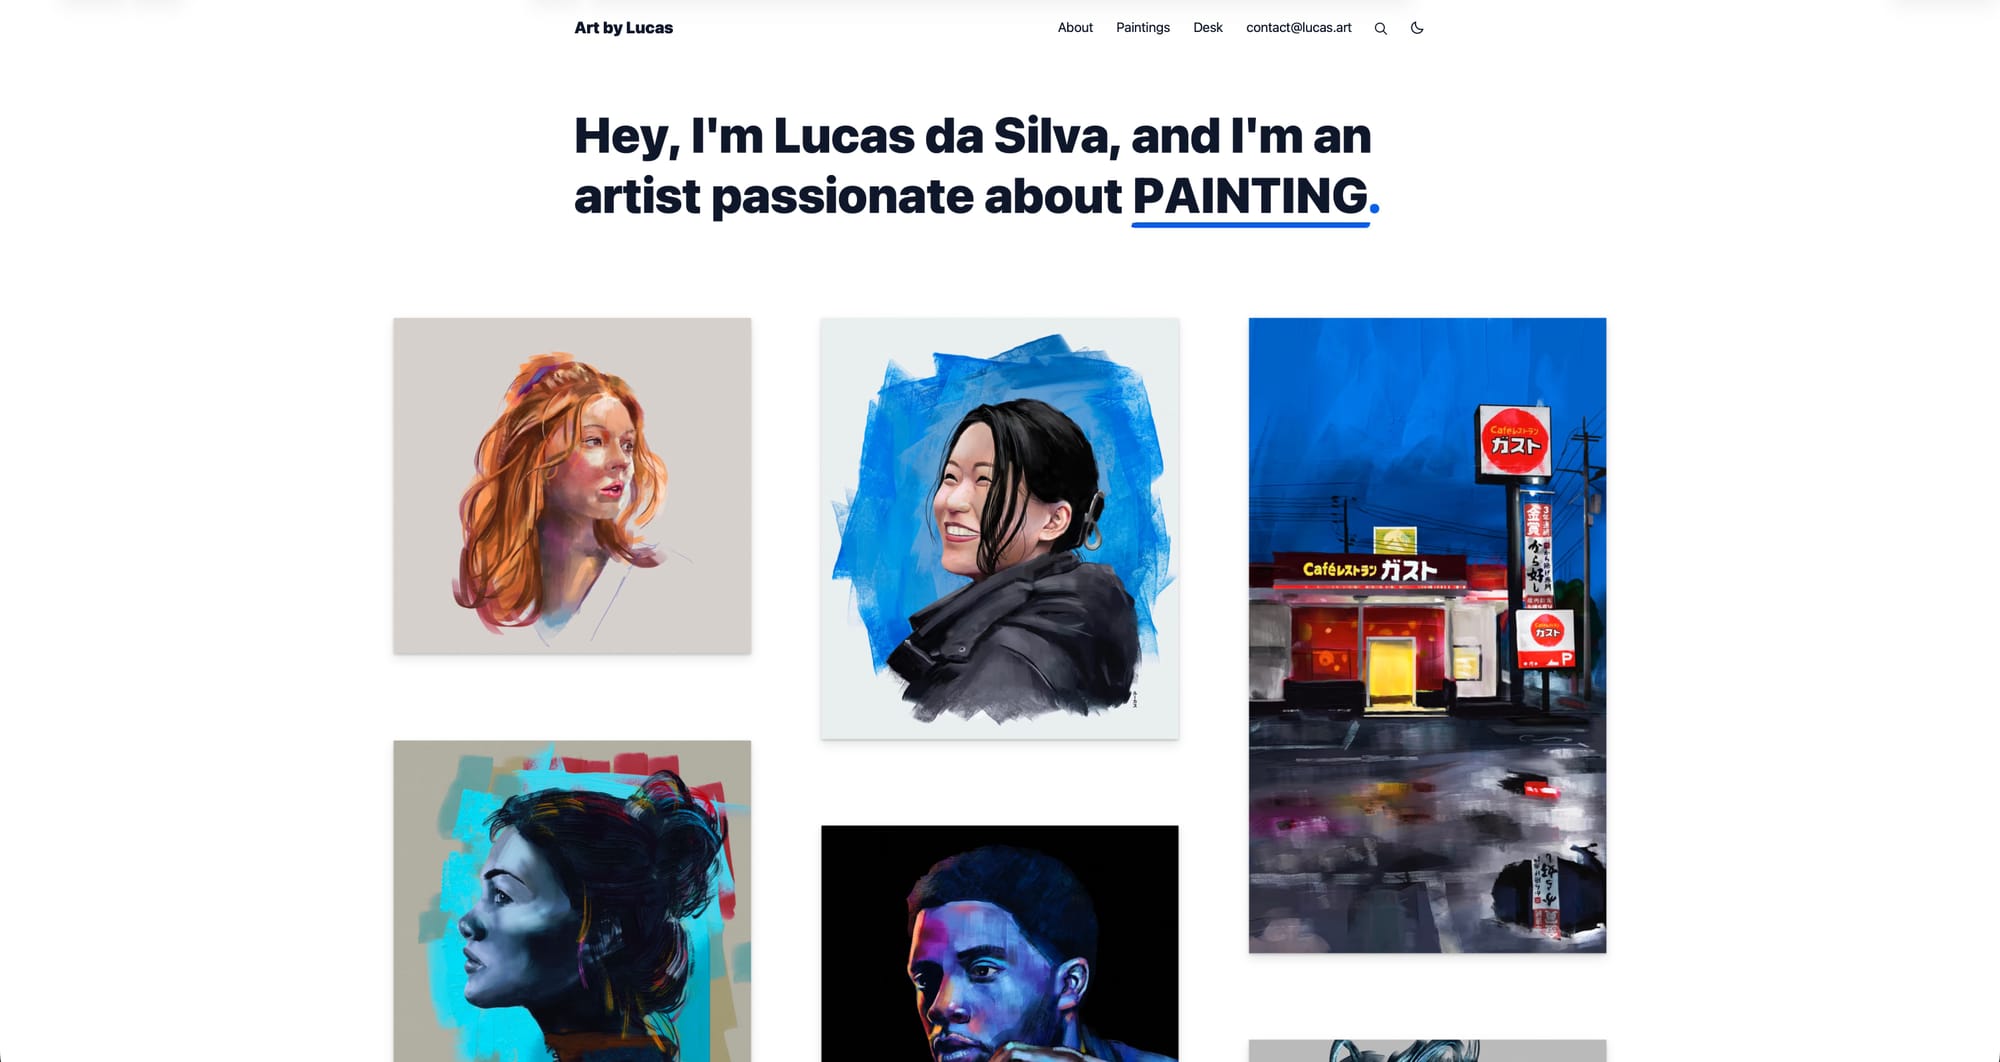
Task: Open the search icon in navbar
Action: coord(1380,28)
